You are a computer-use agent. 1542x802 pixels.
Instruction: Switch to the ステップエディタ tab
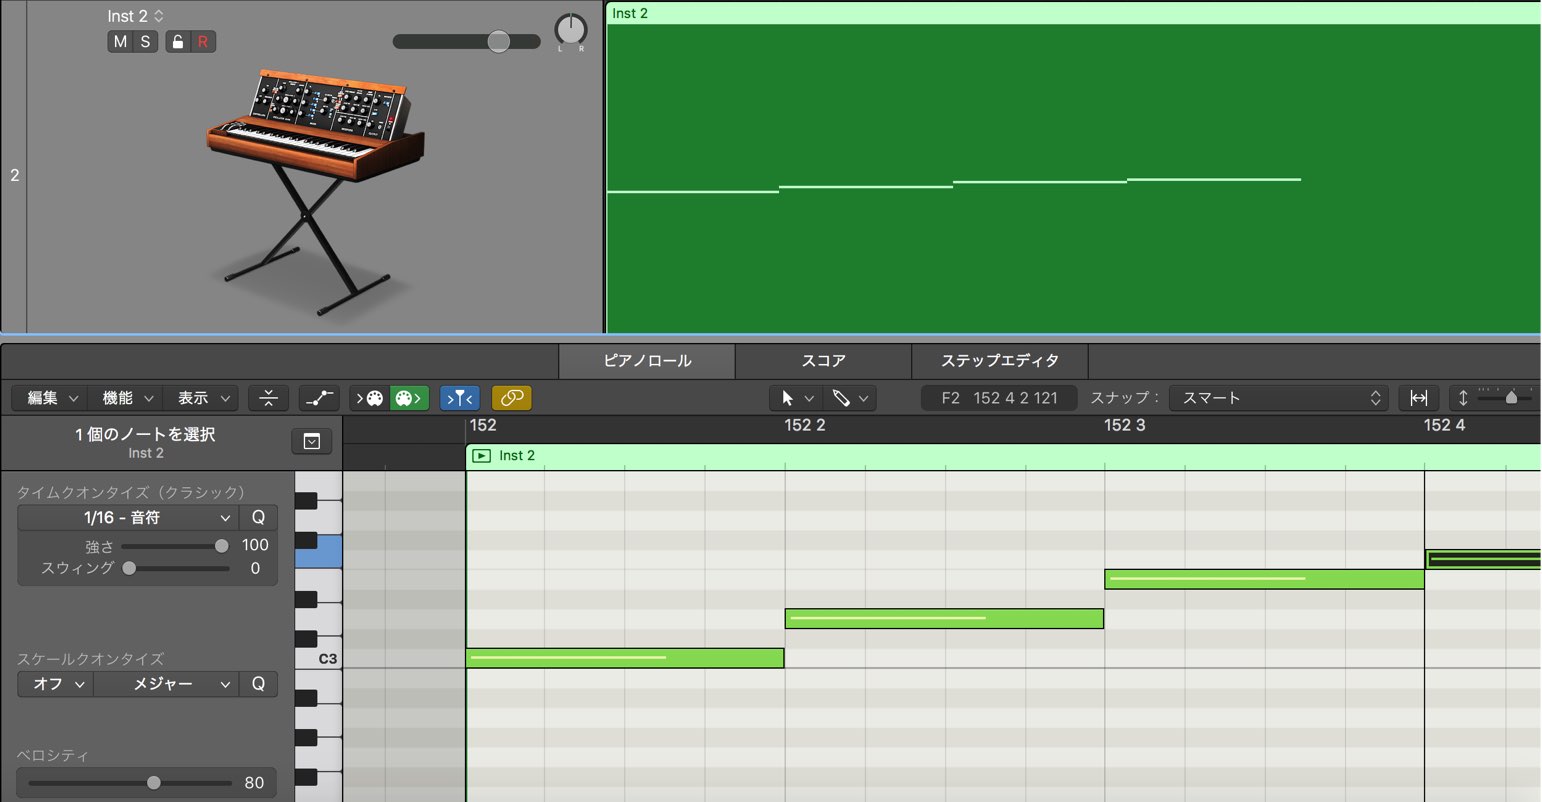[1000, 361]
